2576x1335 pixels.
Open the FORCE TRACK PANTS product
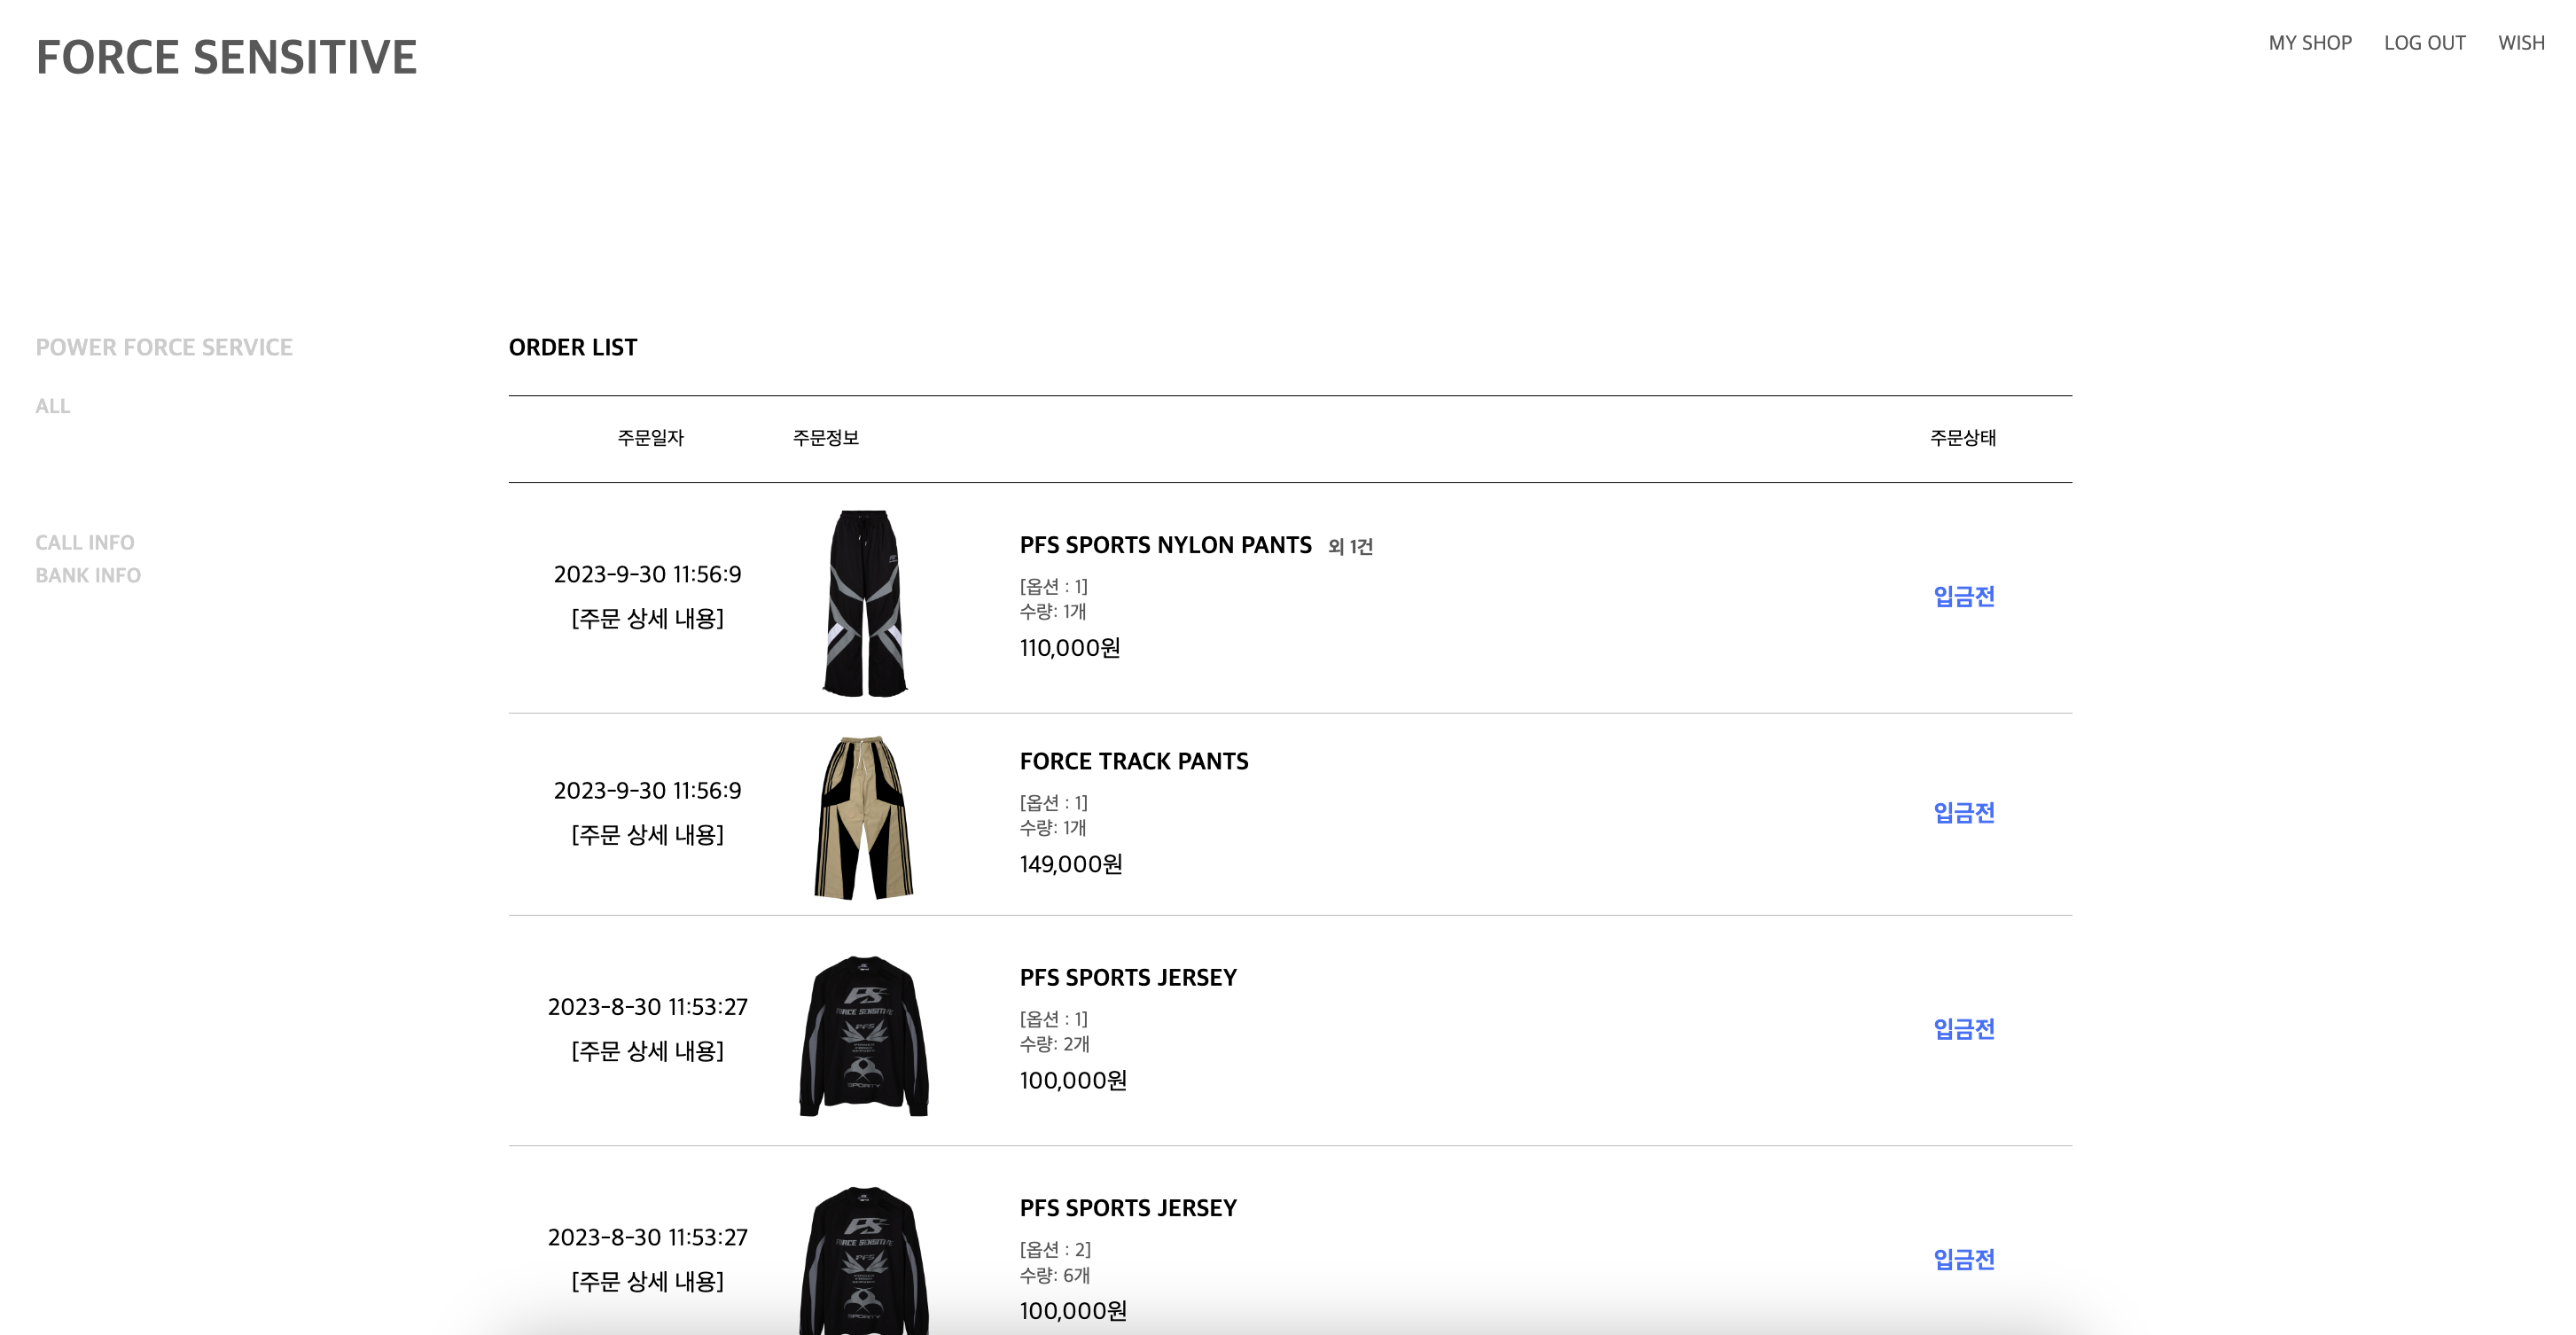click(x=1134, y=761)
